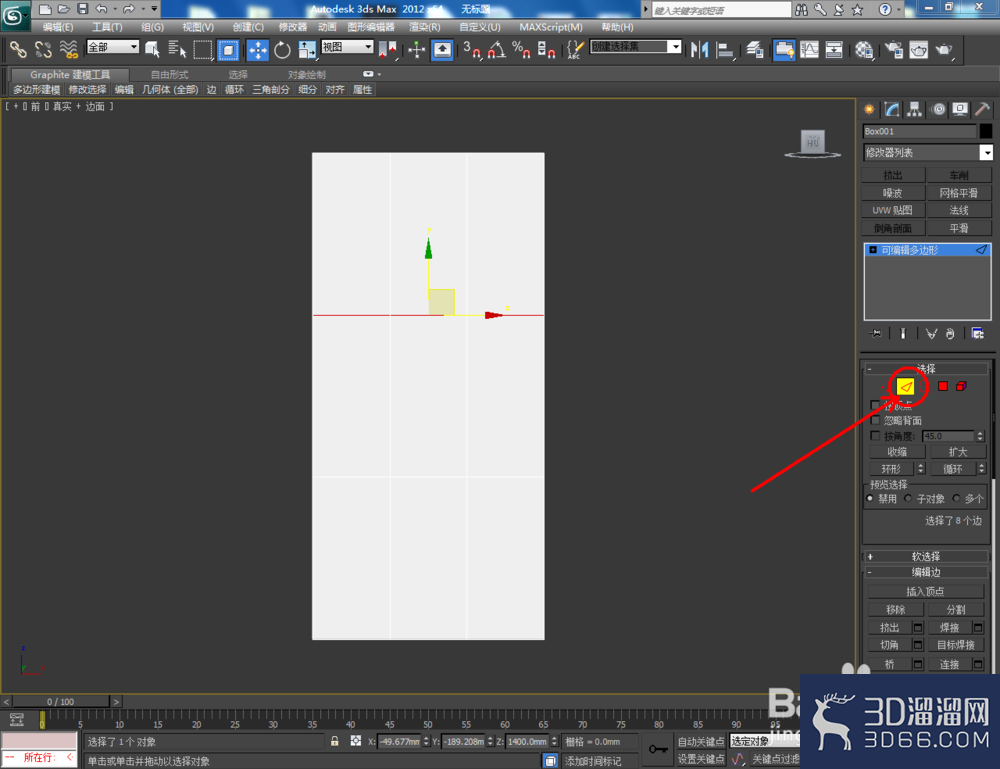Toggle Window/Crossing selection mode

[228, 50]
